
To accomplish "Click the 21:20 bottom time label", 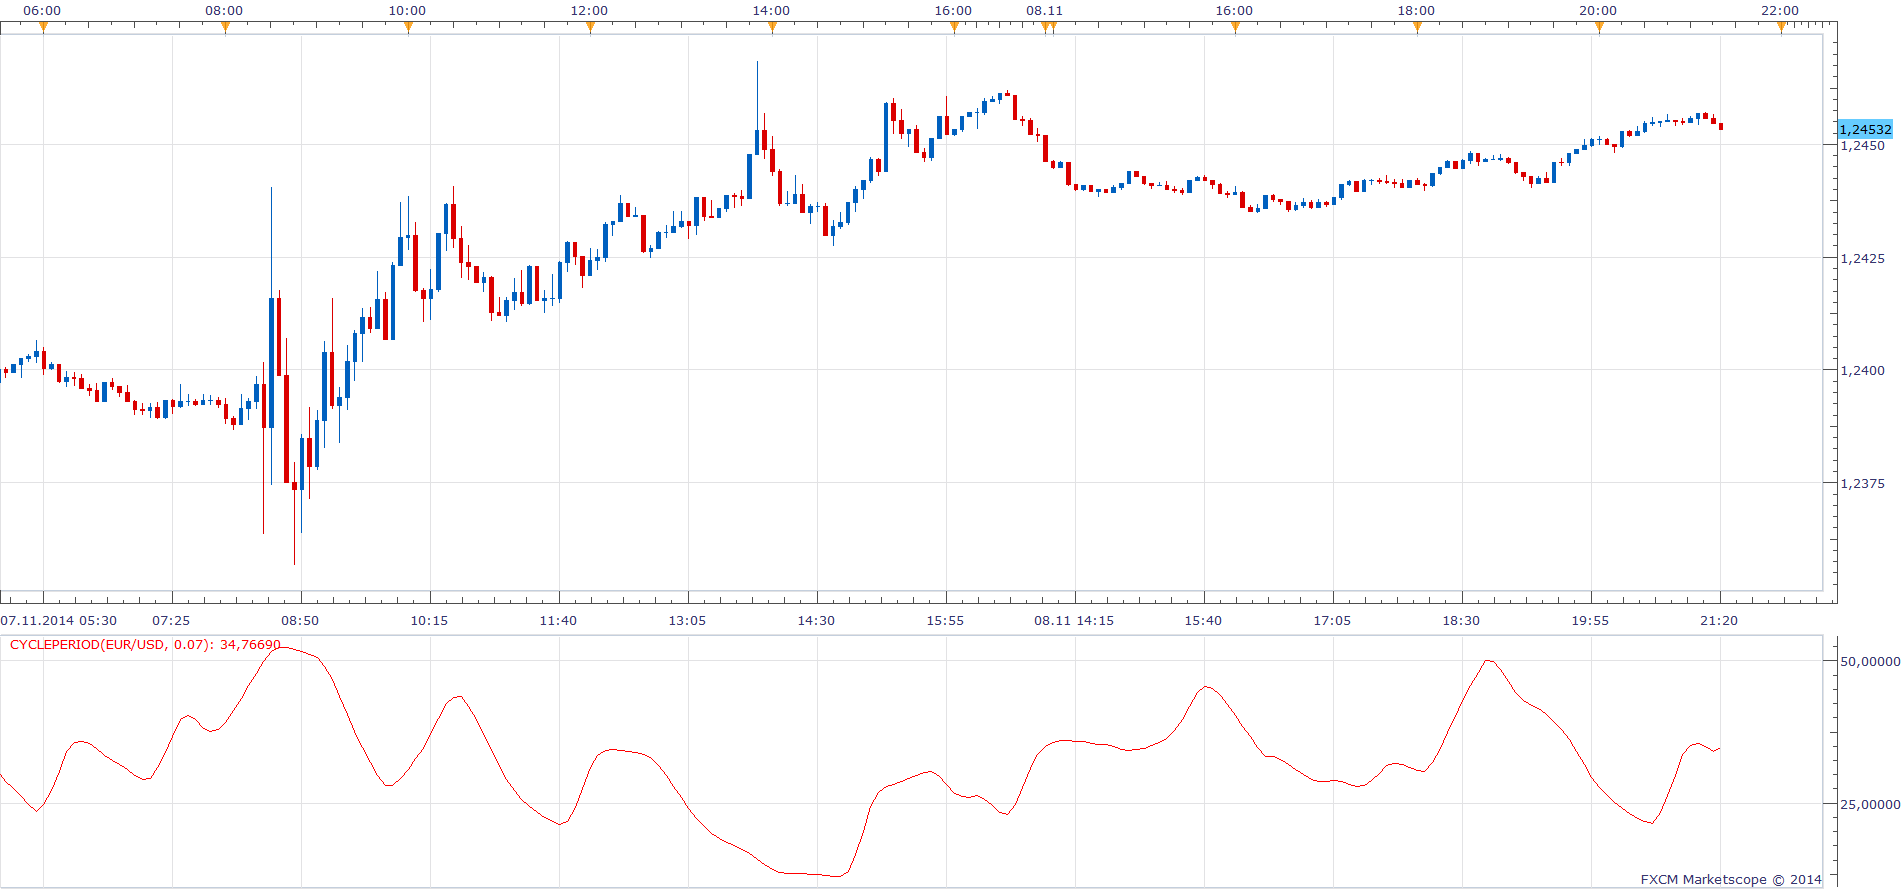I will [x=1719, y=620].
